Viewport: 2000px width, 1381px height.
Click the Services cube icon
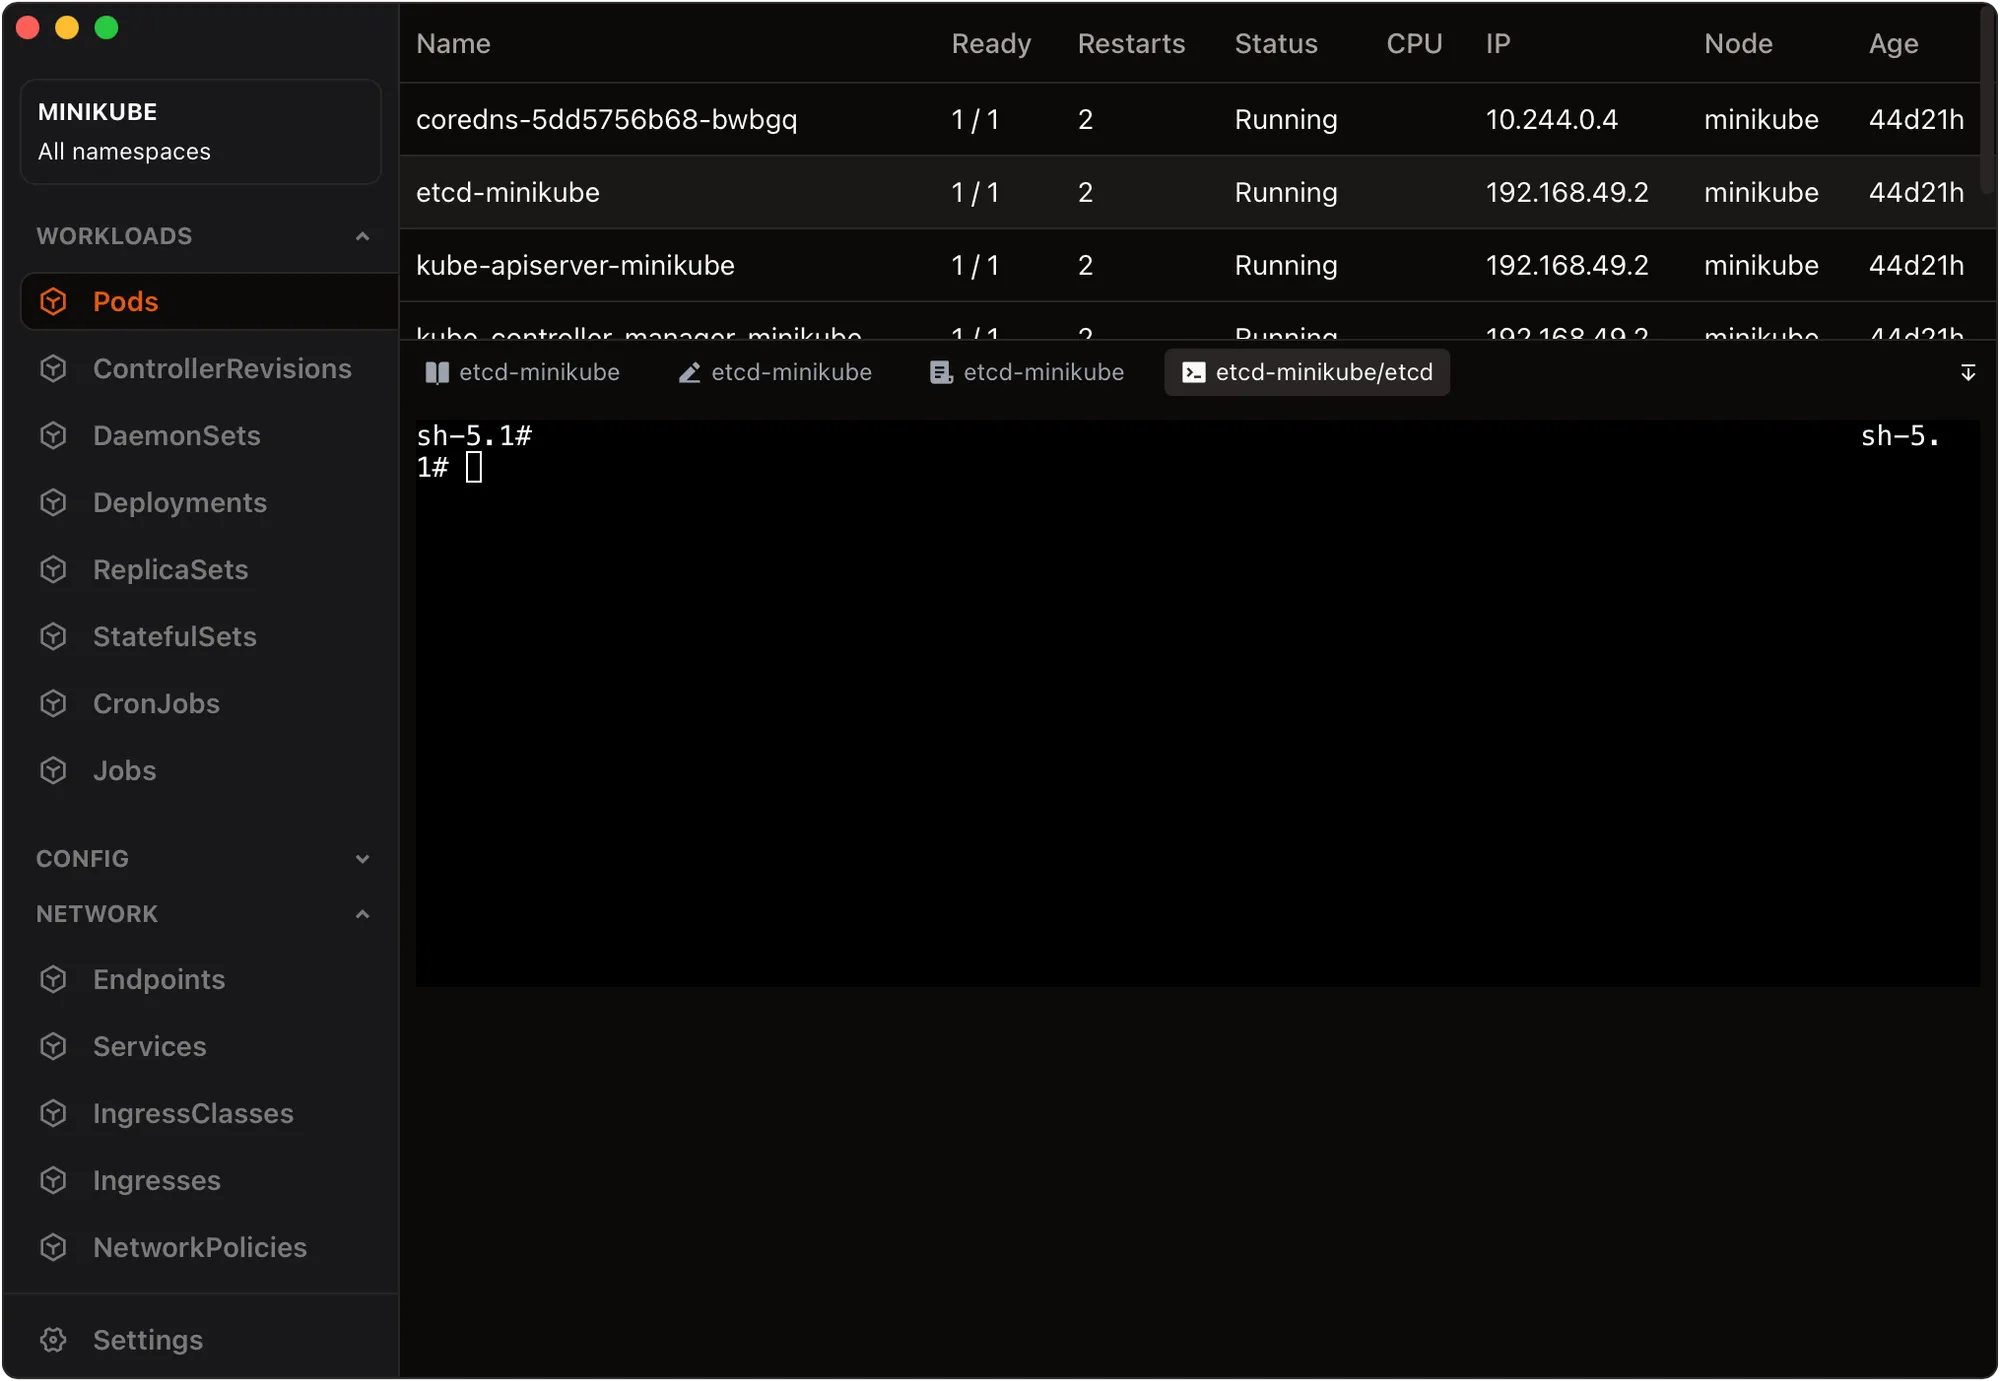(x=53, y=1046)
